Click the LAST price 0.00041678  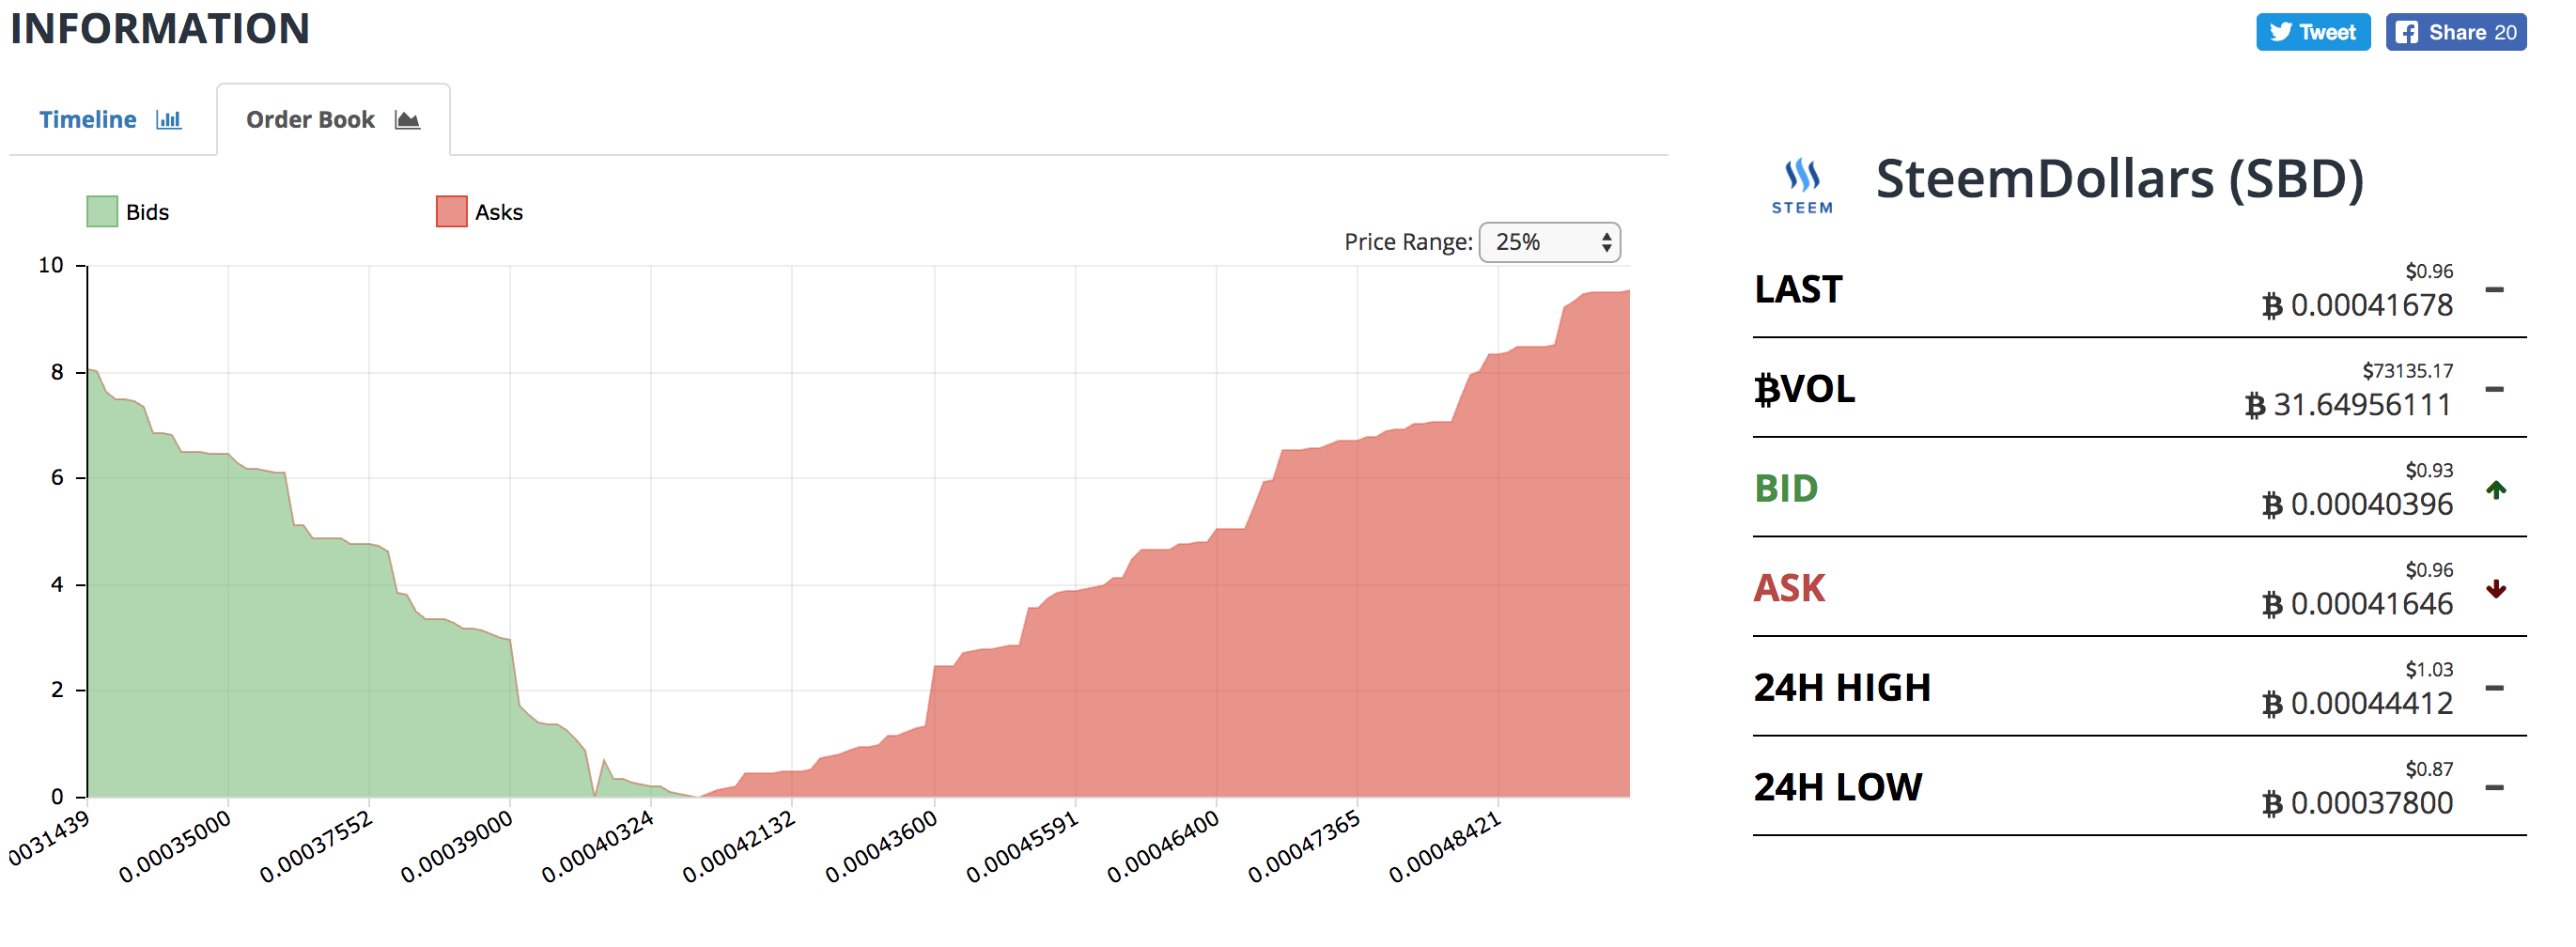click(2371, 305)
